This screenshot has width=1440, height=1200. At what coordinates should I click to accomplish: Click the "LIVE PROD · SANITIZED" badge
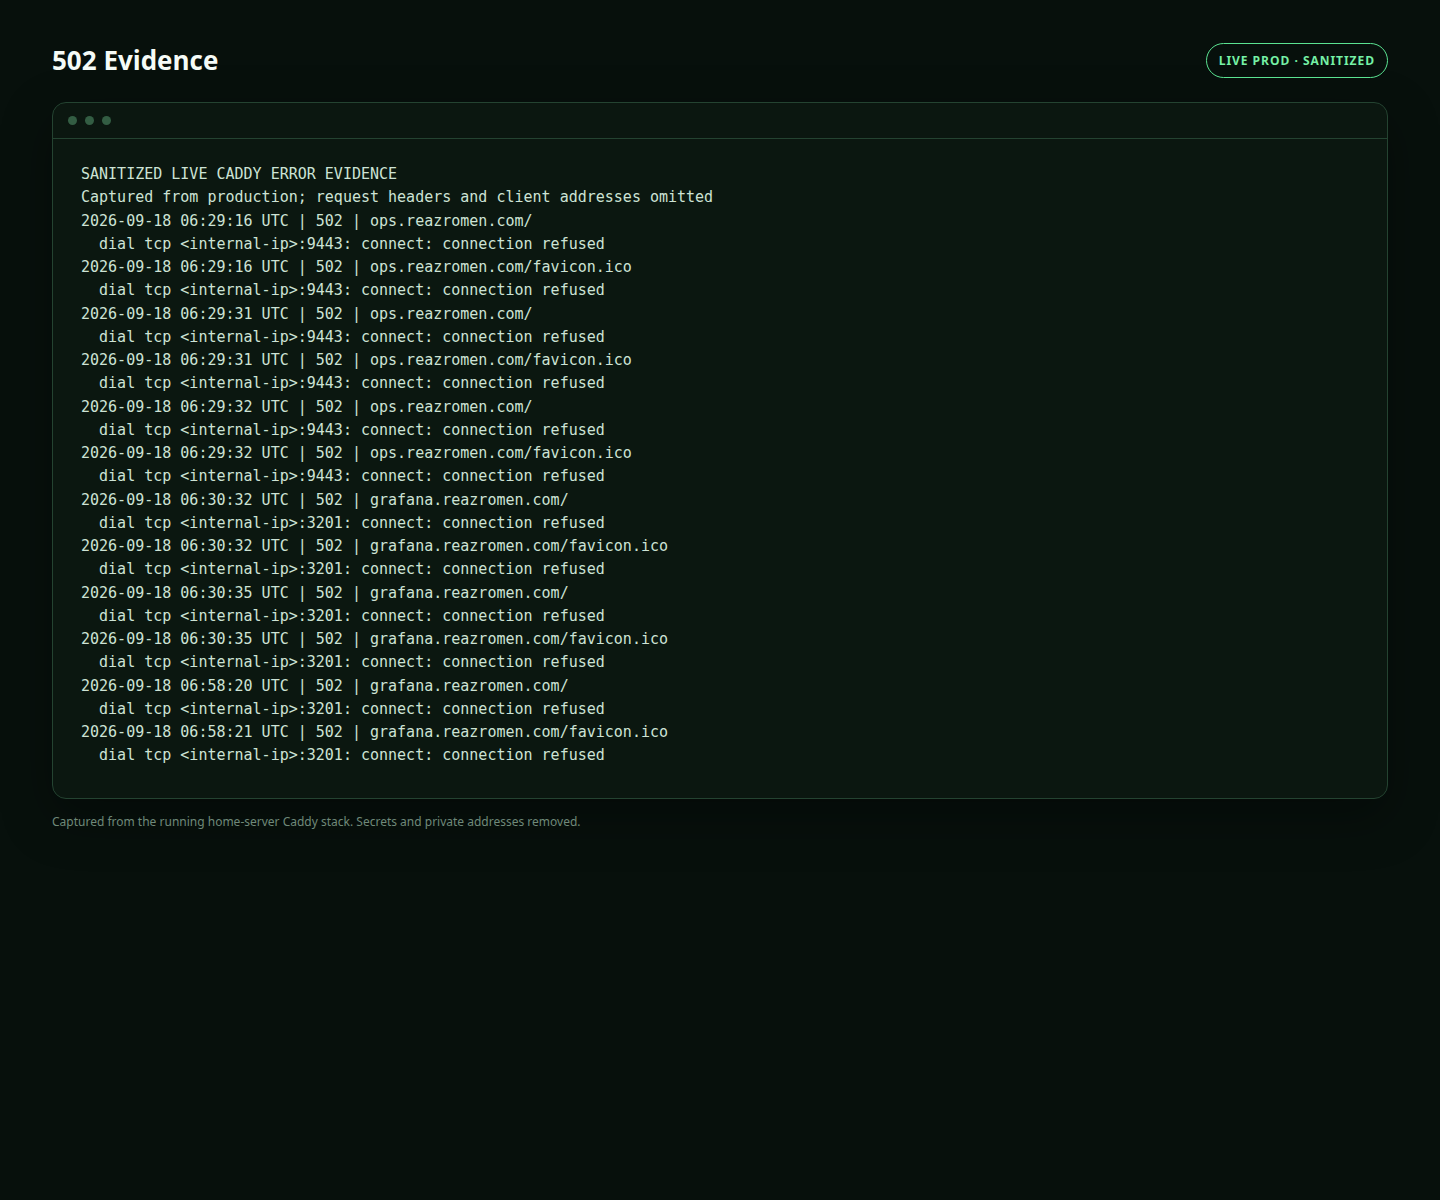(x=1296, y=60)
